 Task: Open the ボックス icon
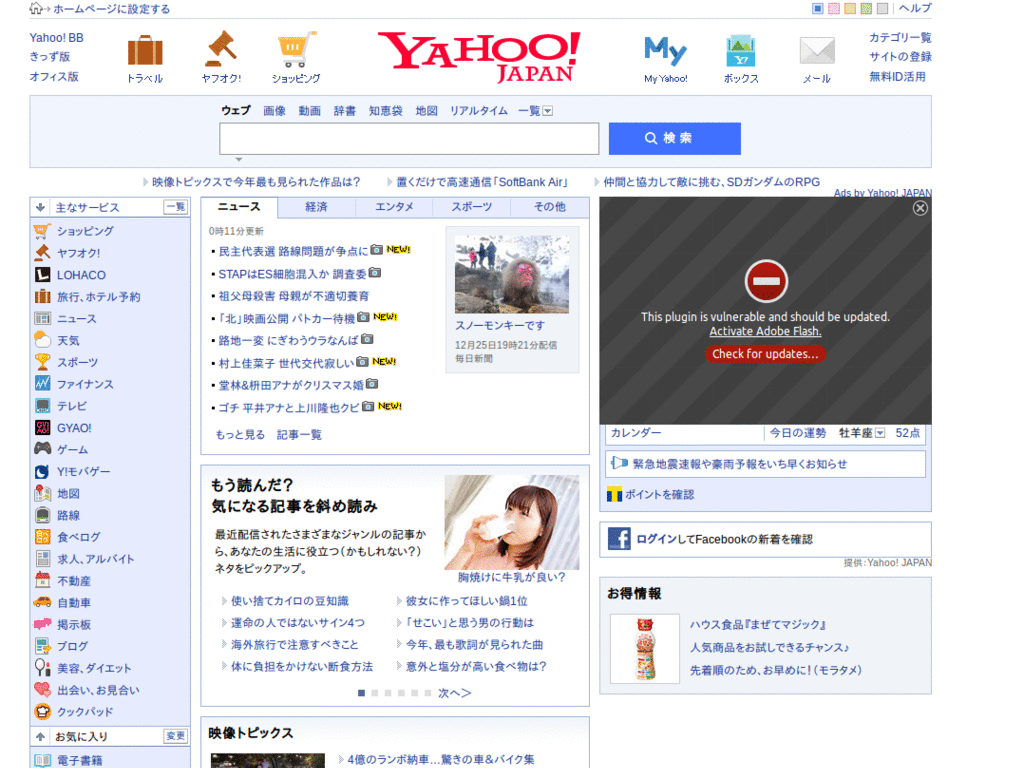(x=741, y=51)
